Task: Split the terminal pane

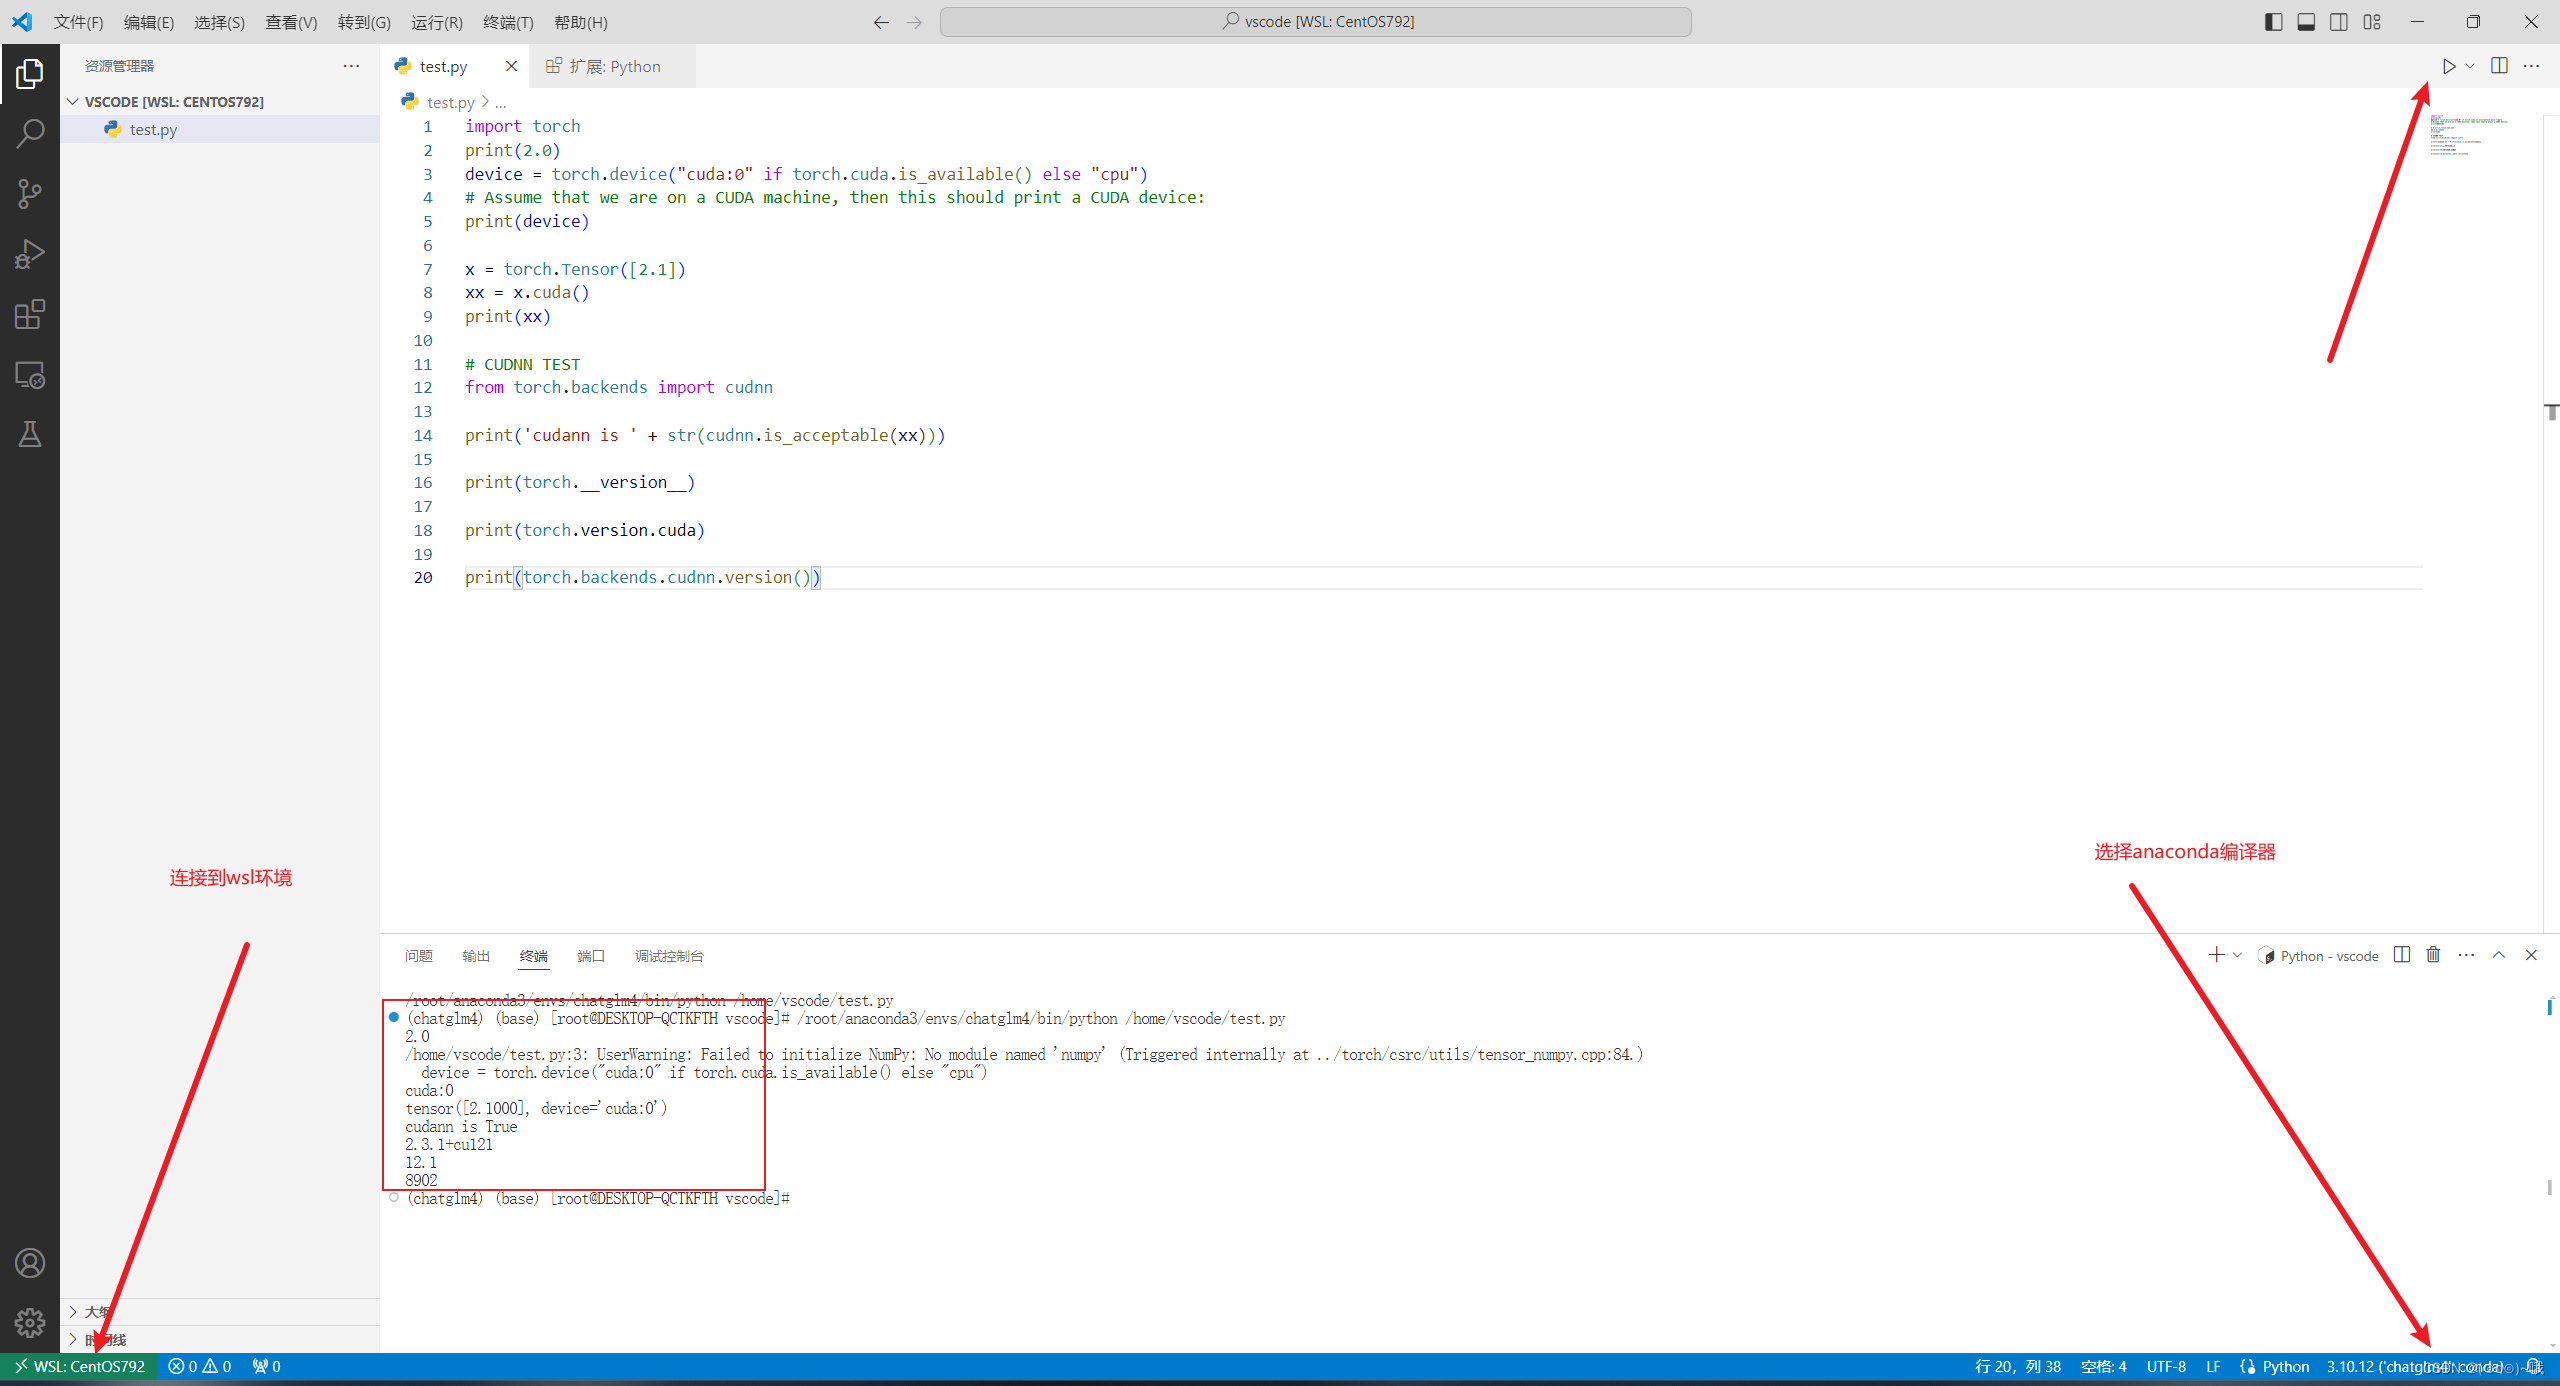Action: [2402, 955]
